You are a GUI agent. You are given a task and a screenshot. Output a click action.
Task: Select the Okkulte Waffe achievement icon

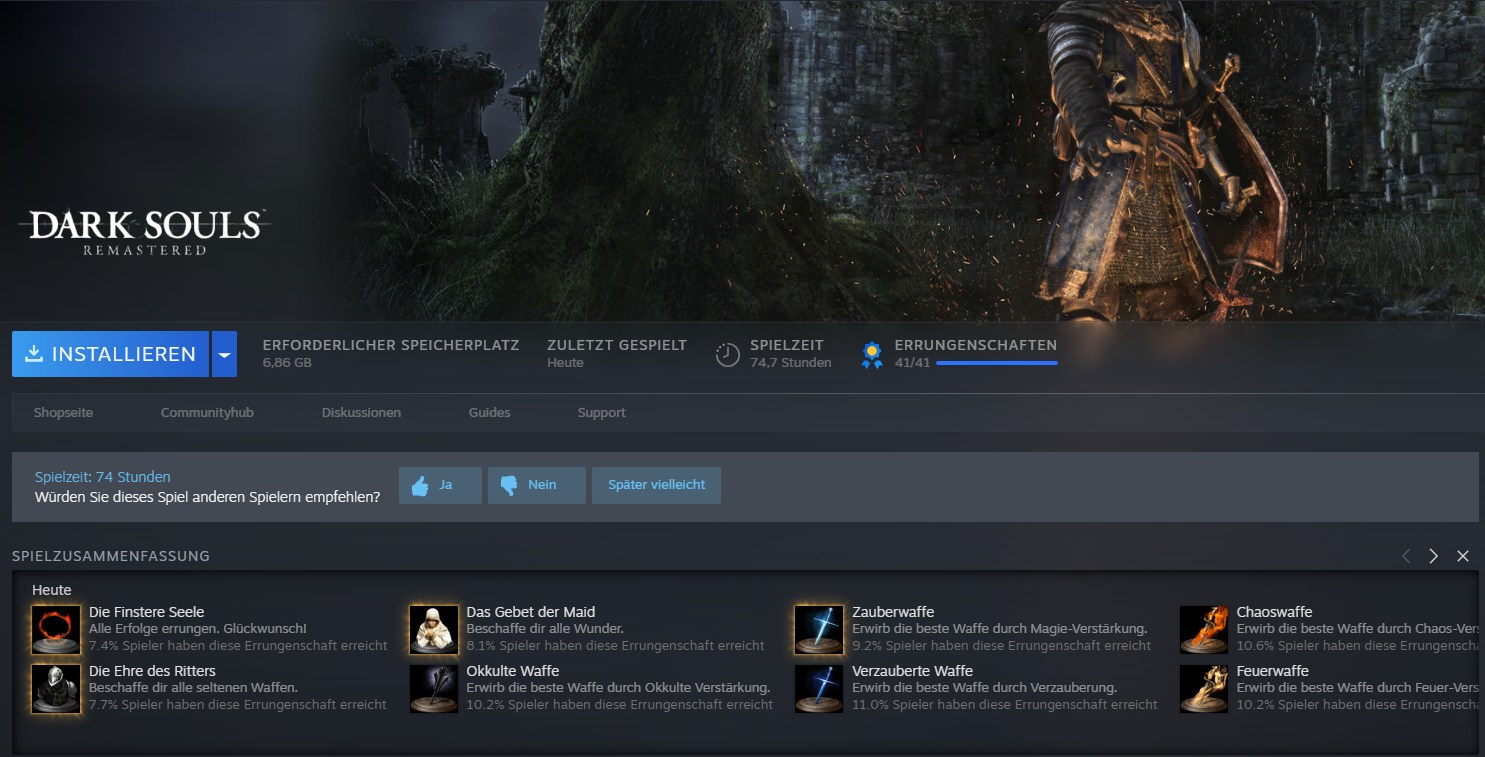(x=434, y=688)
